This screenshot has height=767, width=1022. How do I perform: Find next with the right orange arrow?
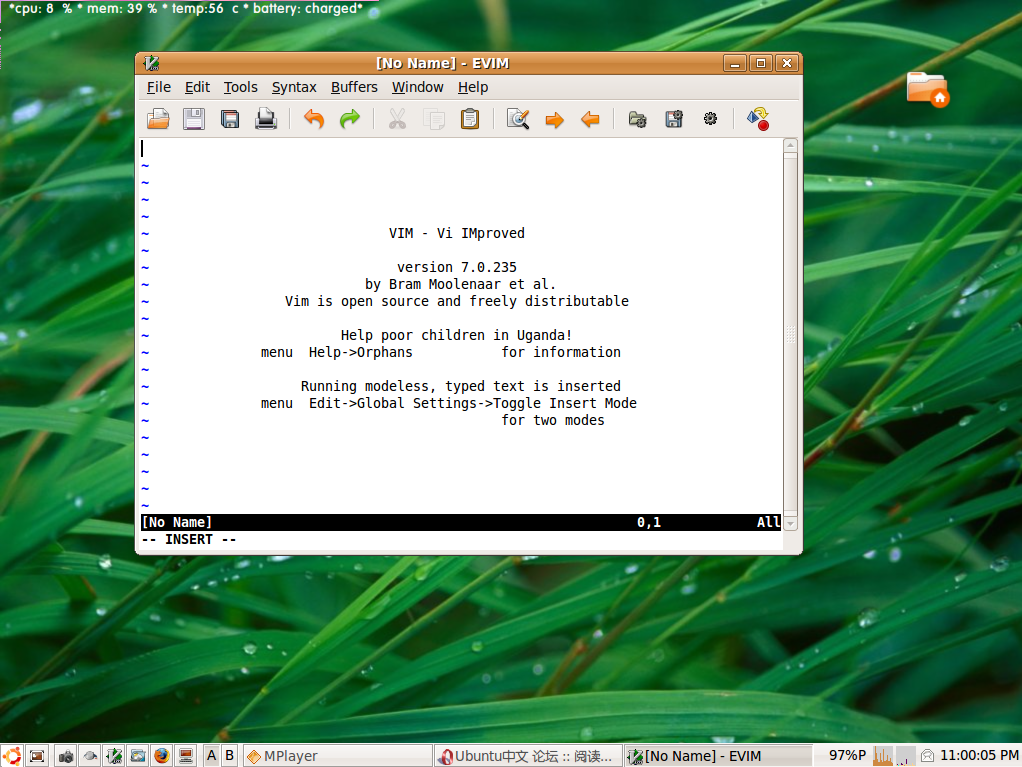[555, 120]
